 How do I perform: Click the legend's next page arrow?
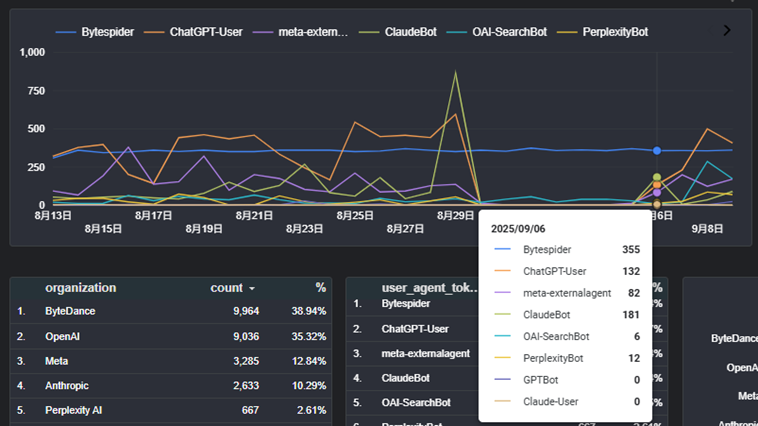click(x=727, y=31)
